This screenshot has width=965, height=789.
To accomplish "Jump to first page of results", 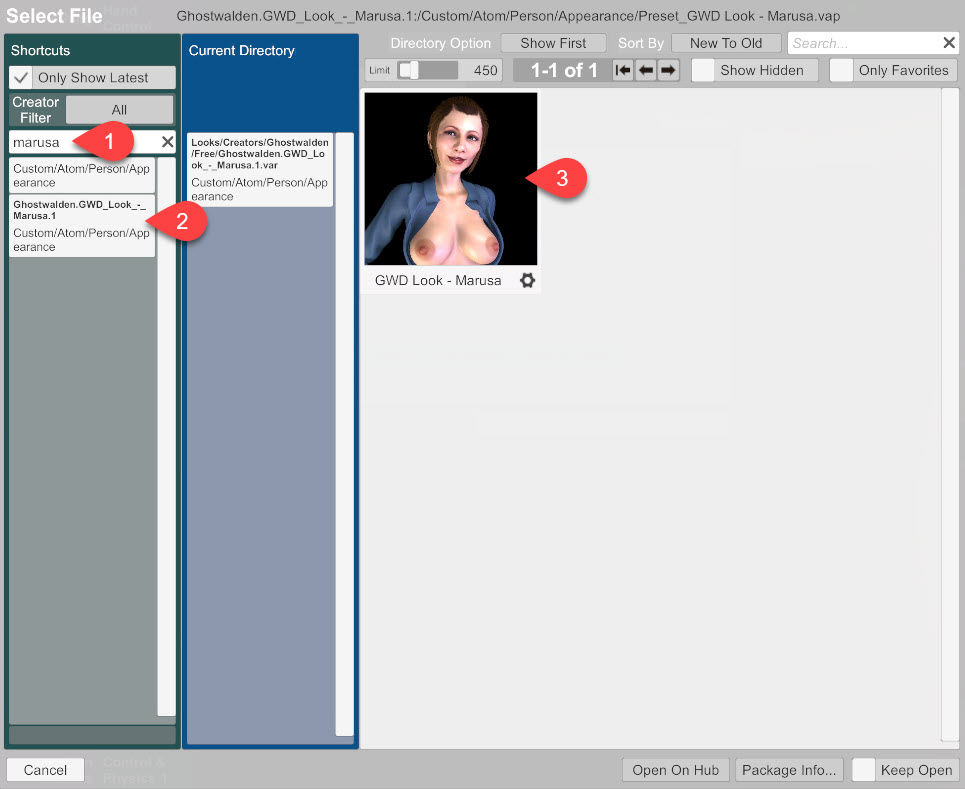I will pyautogui.click(x=623, y=70).
